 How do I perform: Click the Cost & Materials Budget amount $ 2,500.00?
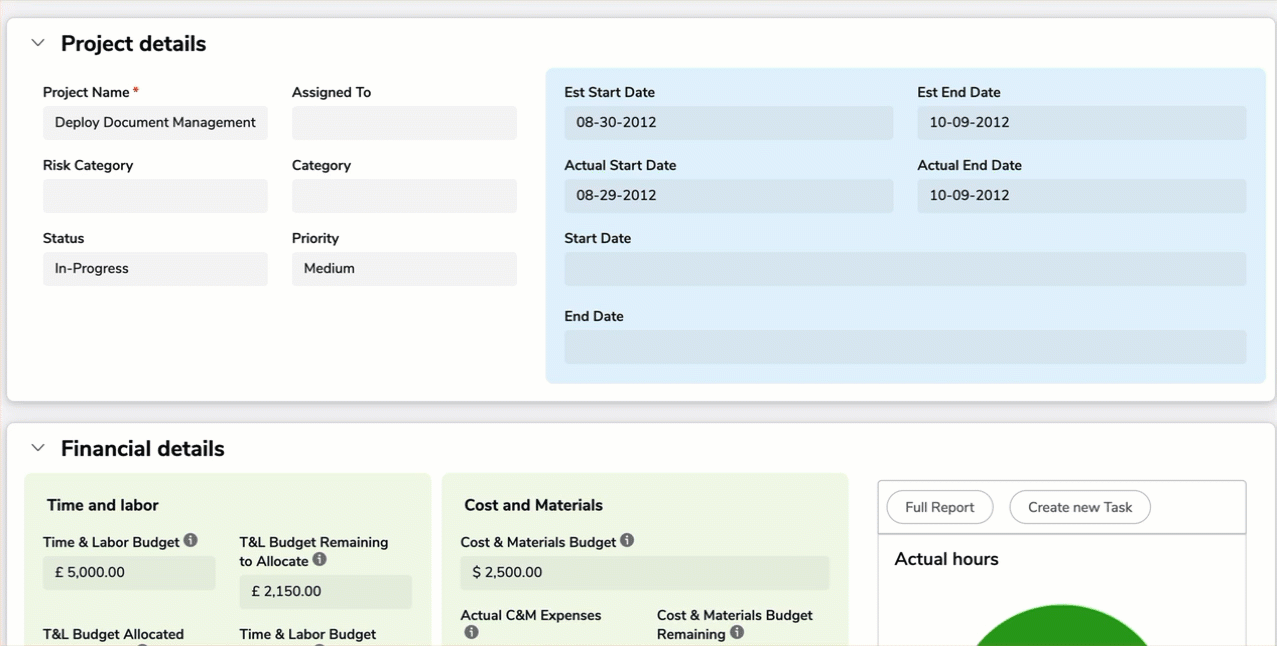pos(645,573)
